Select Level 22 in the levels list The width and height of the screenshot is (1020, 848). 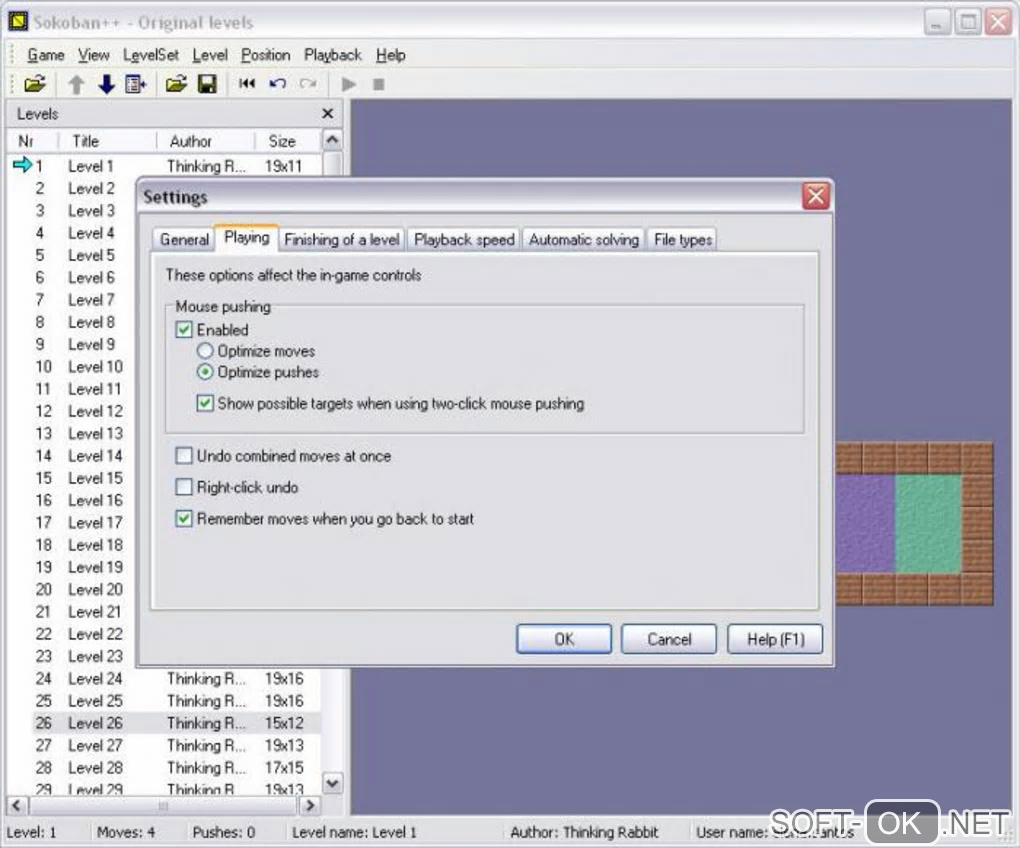tap(95, 634)
